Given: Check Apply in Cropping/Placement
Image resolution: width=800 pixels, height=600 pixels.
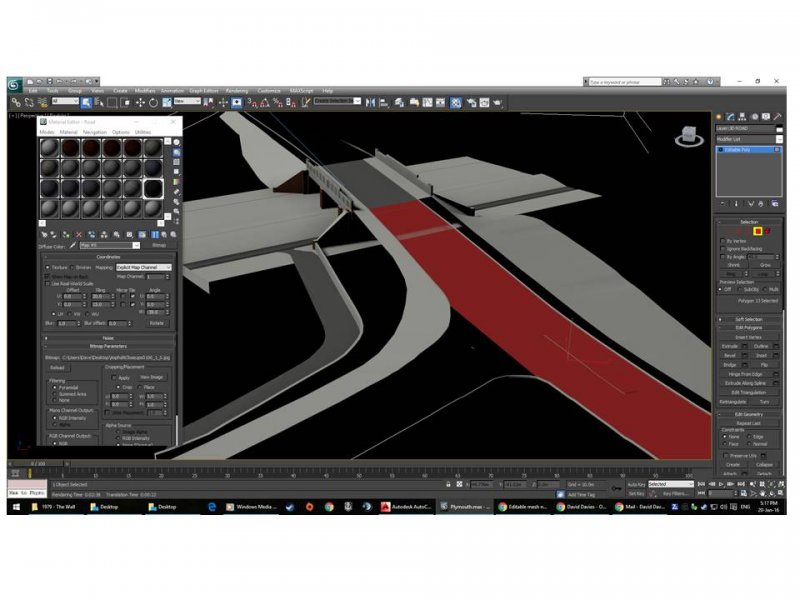Looking at the screenshot, I should click(115, 377).
